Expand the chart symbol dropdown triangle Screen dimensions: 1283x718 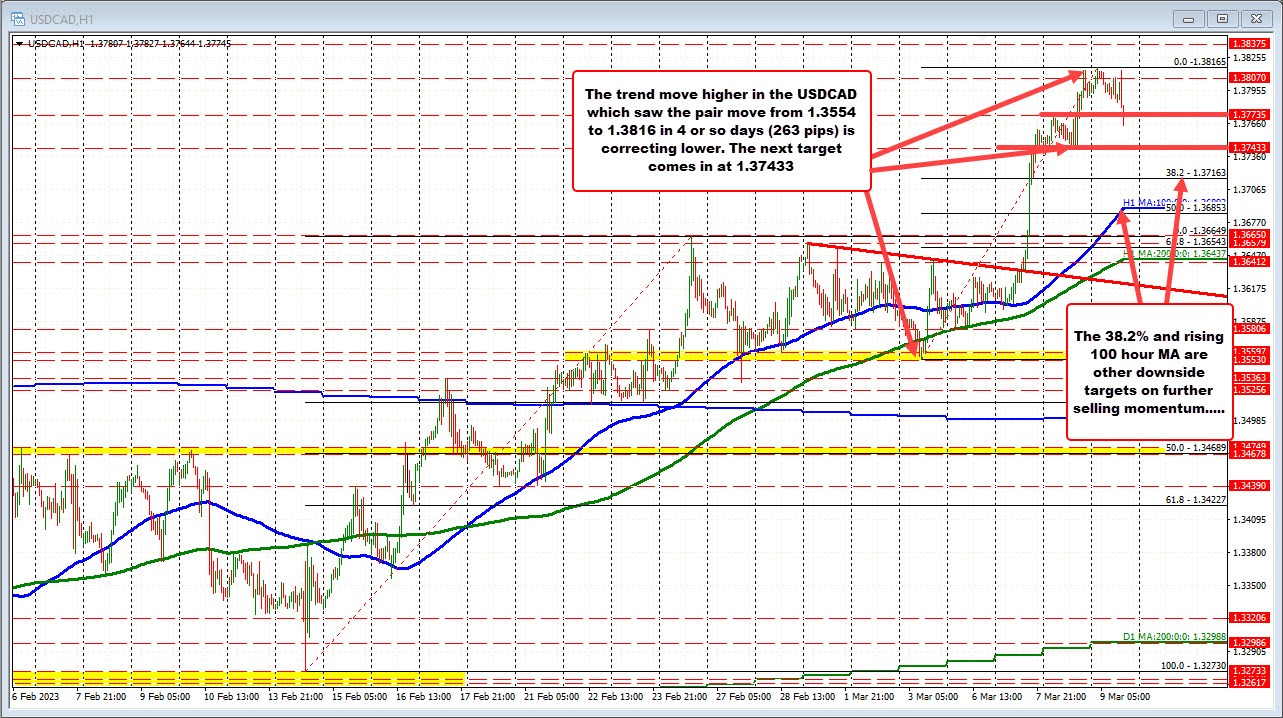click(19, 44)
